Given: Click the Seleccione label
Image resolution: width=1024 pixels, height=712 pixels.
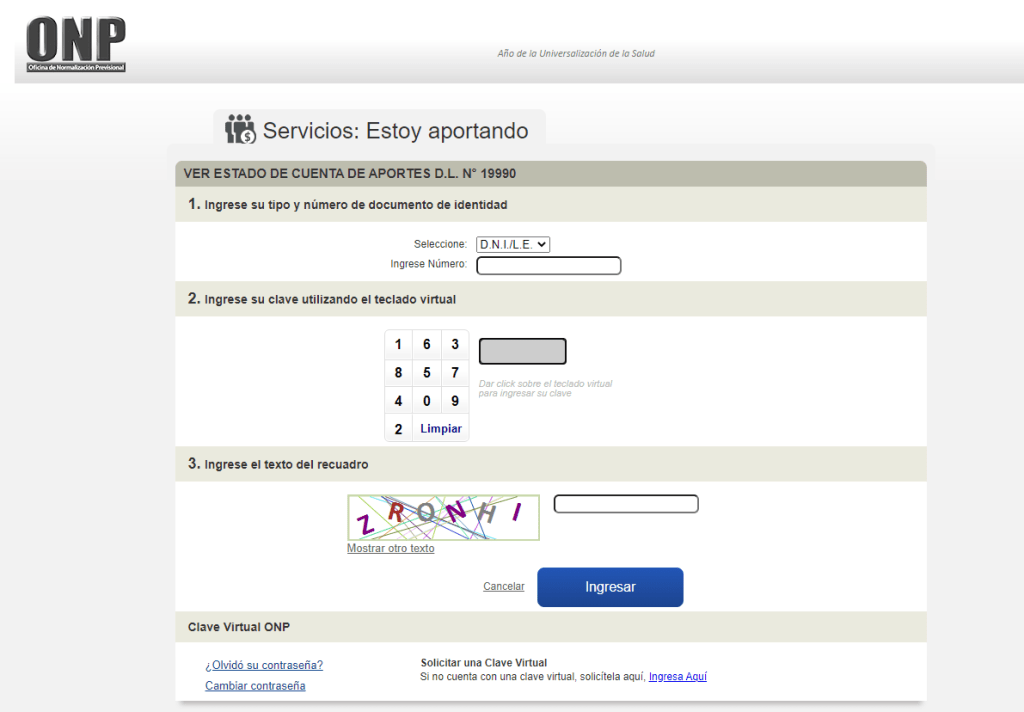Looking at the screenshot, I should [x=440, y=244].
